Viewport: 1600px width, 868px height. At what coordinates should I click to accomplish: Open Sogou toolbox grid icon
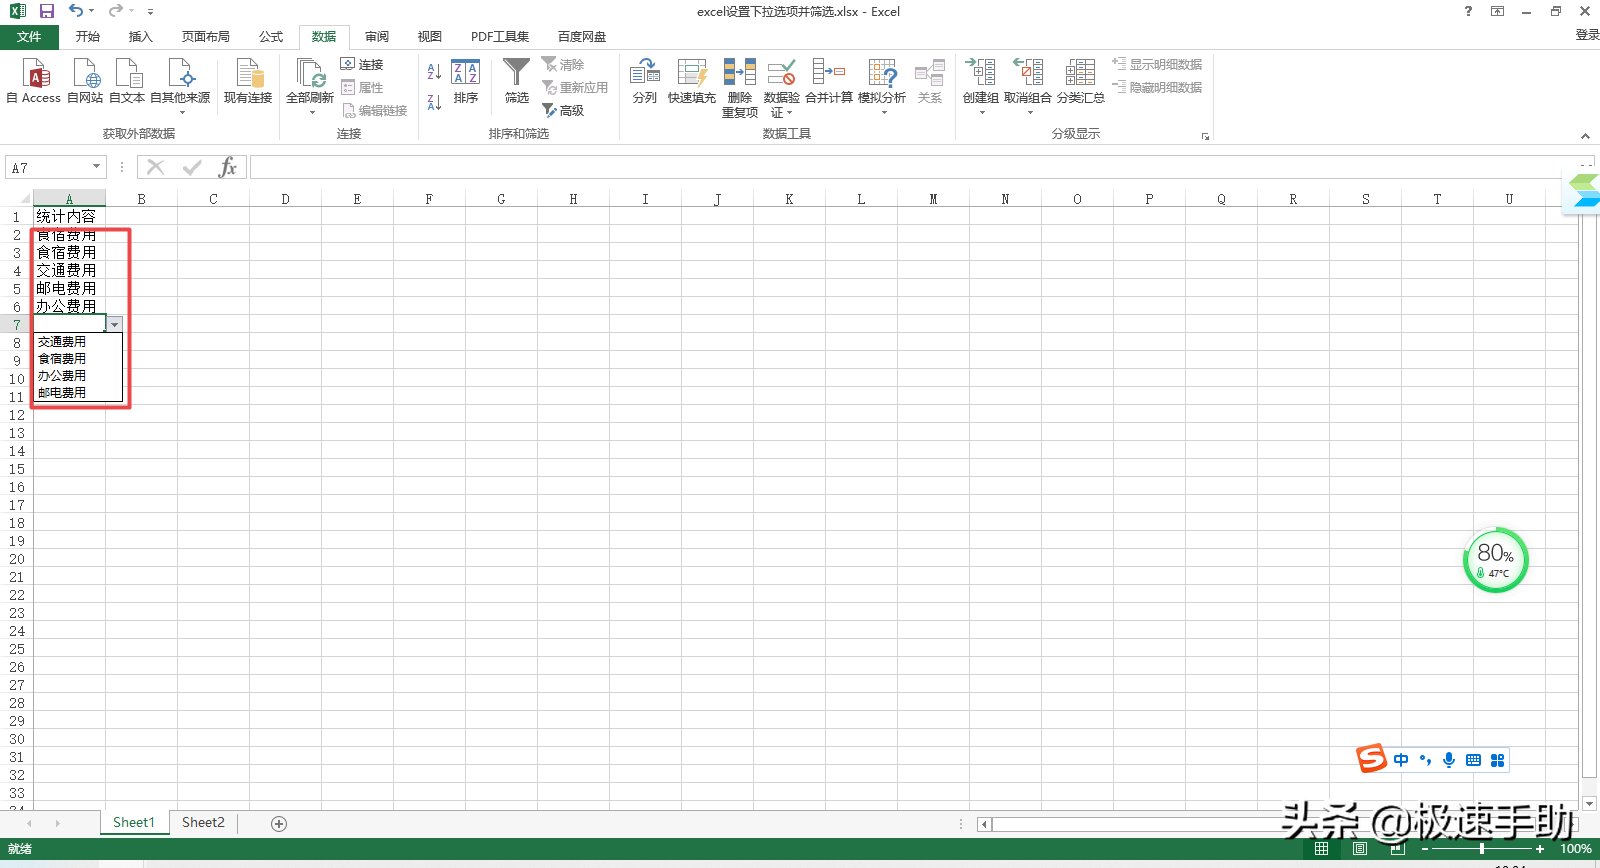tap(1497, 760)
